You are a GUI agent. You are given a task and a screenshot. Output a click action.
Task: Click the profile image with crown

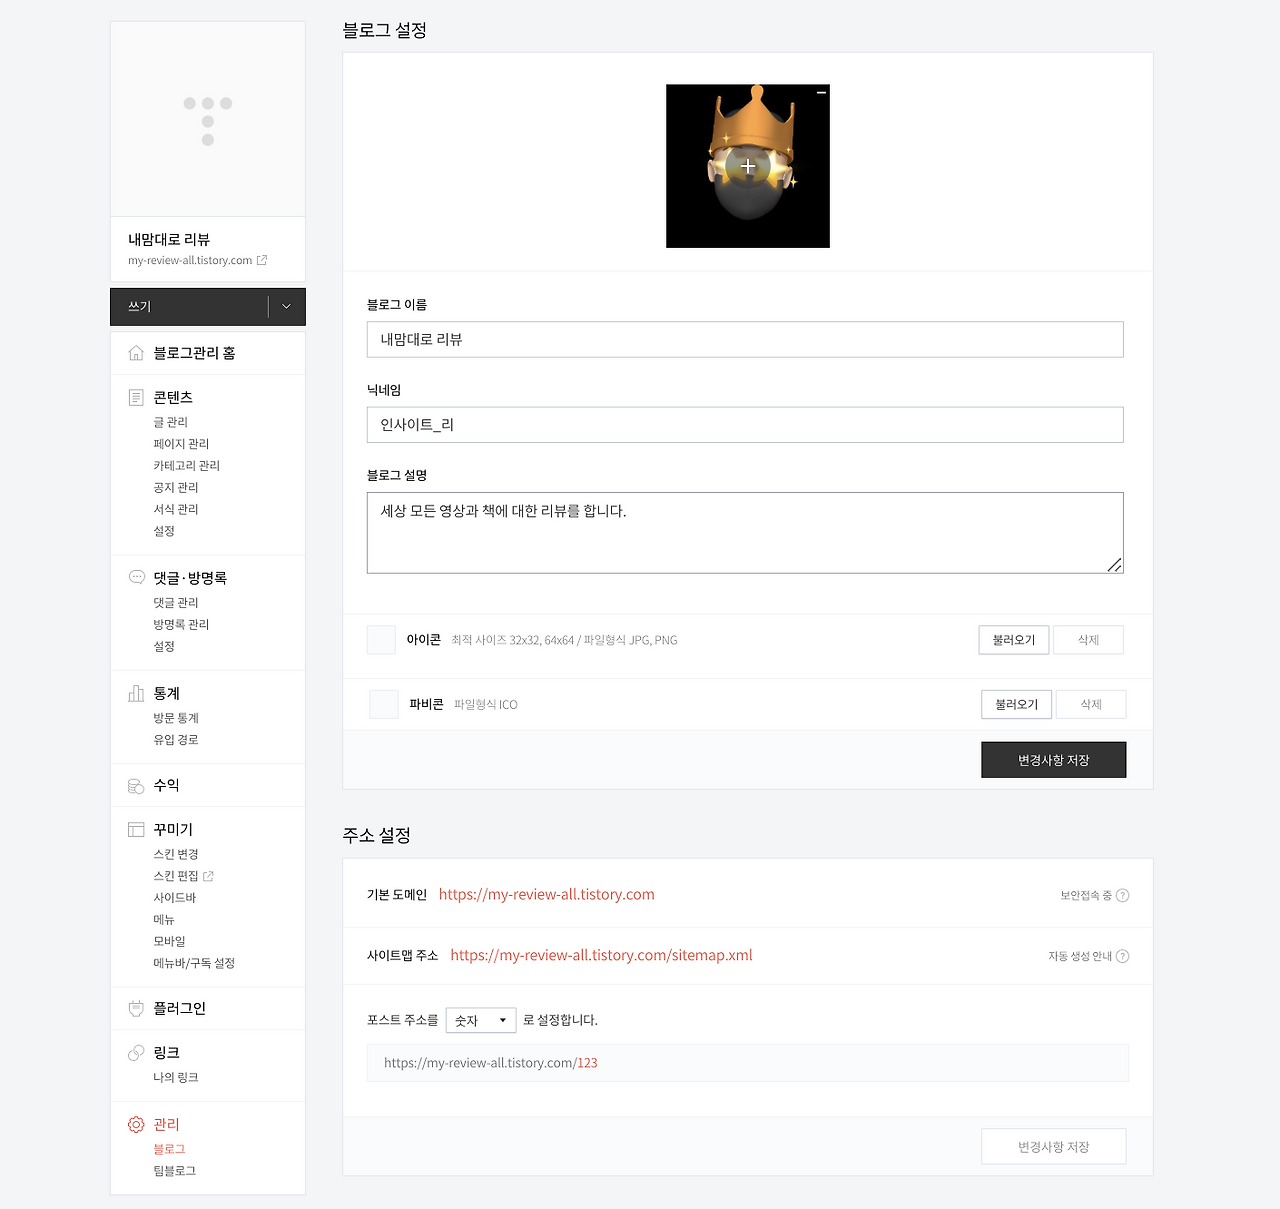tap(748, 166)
